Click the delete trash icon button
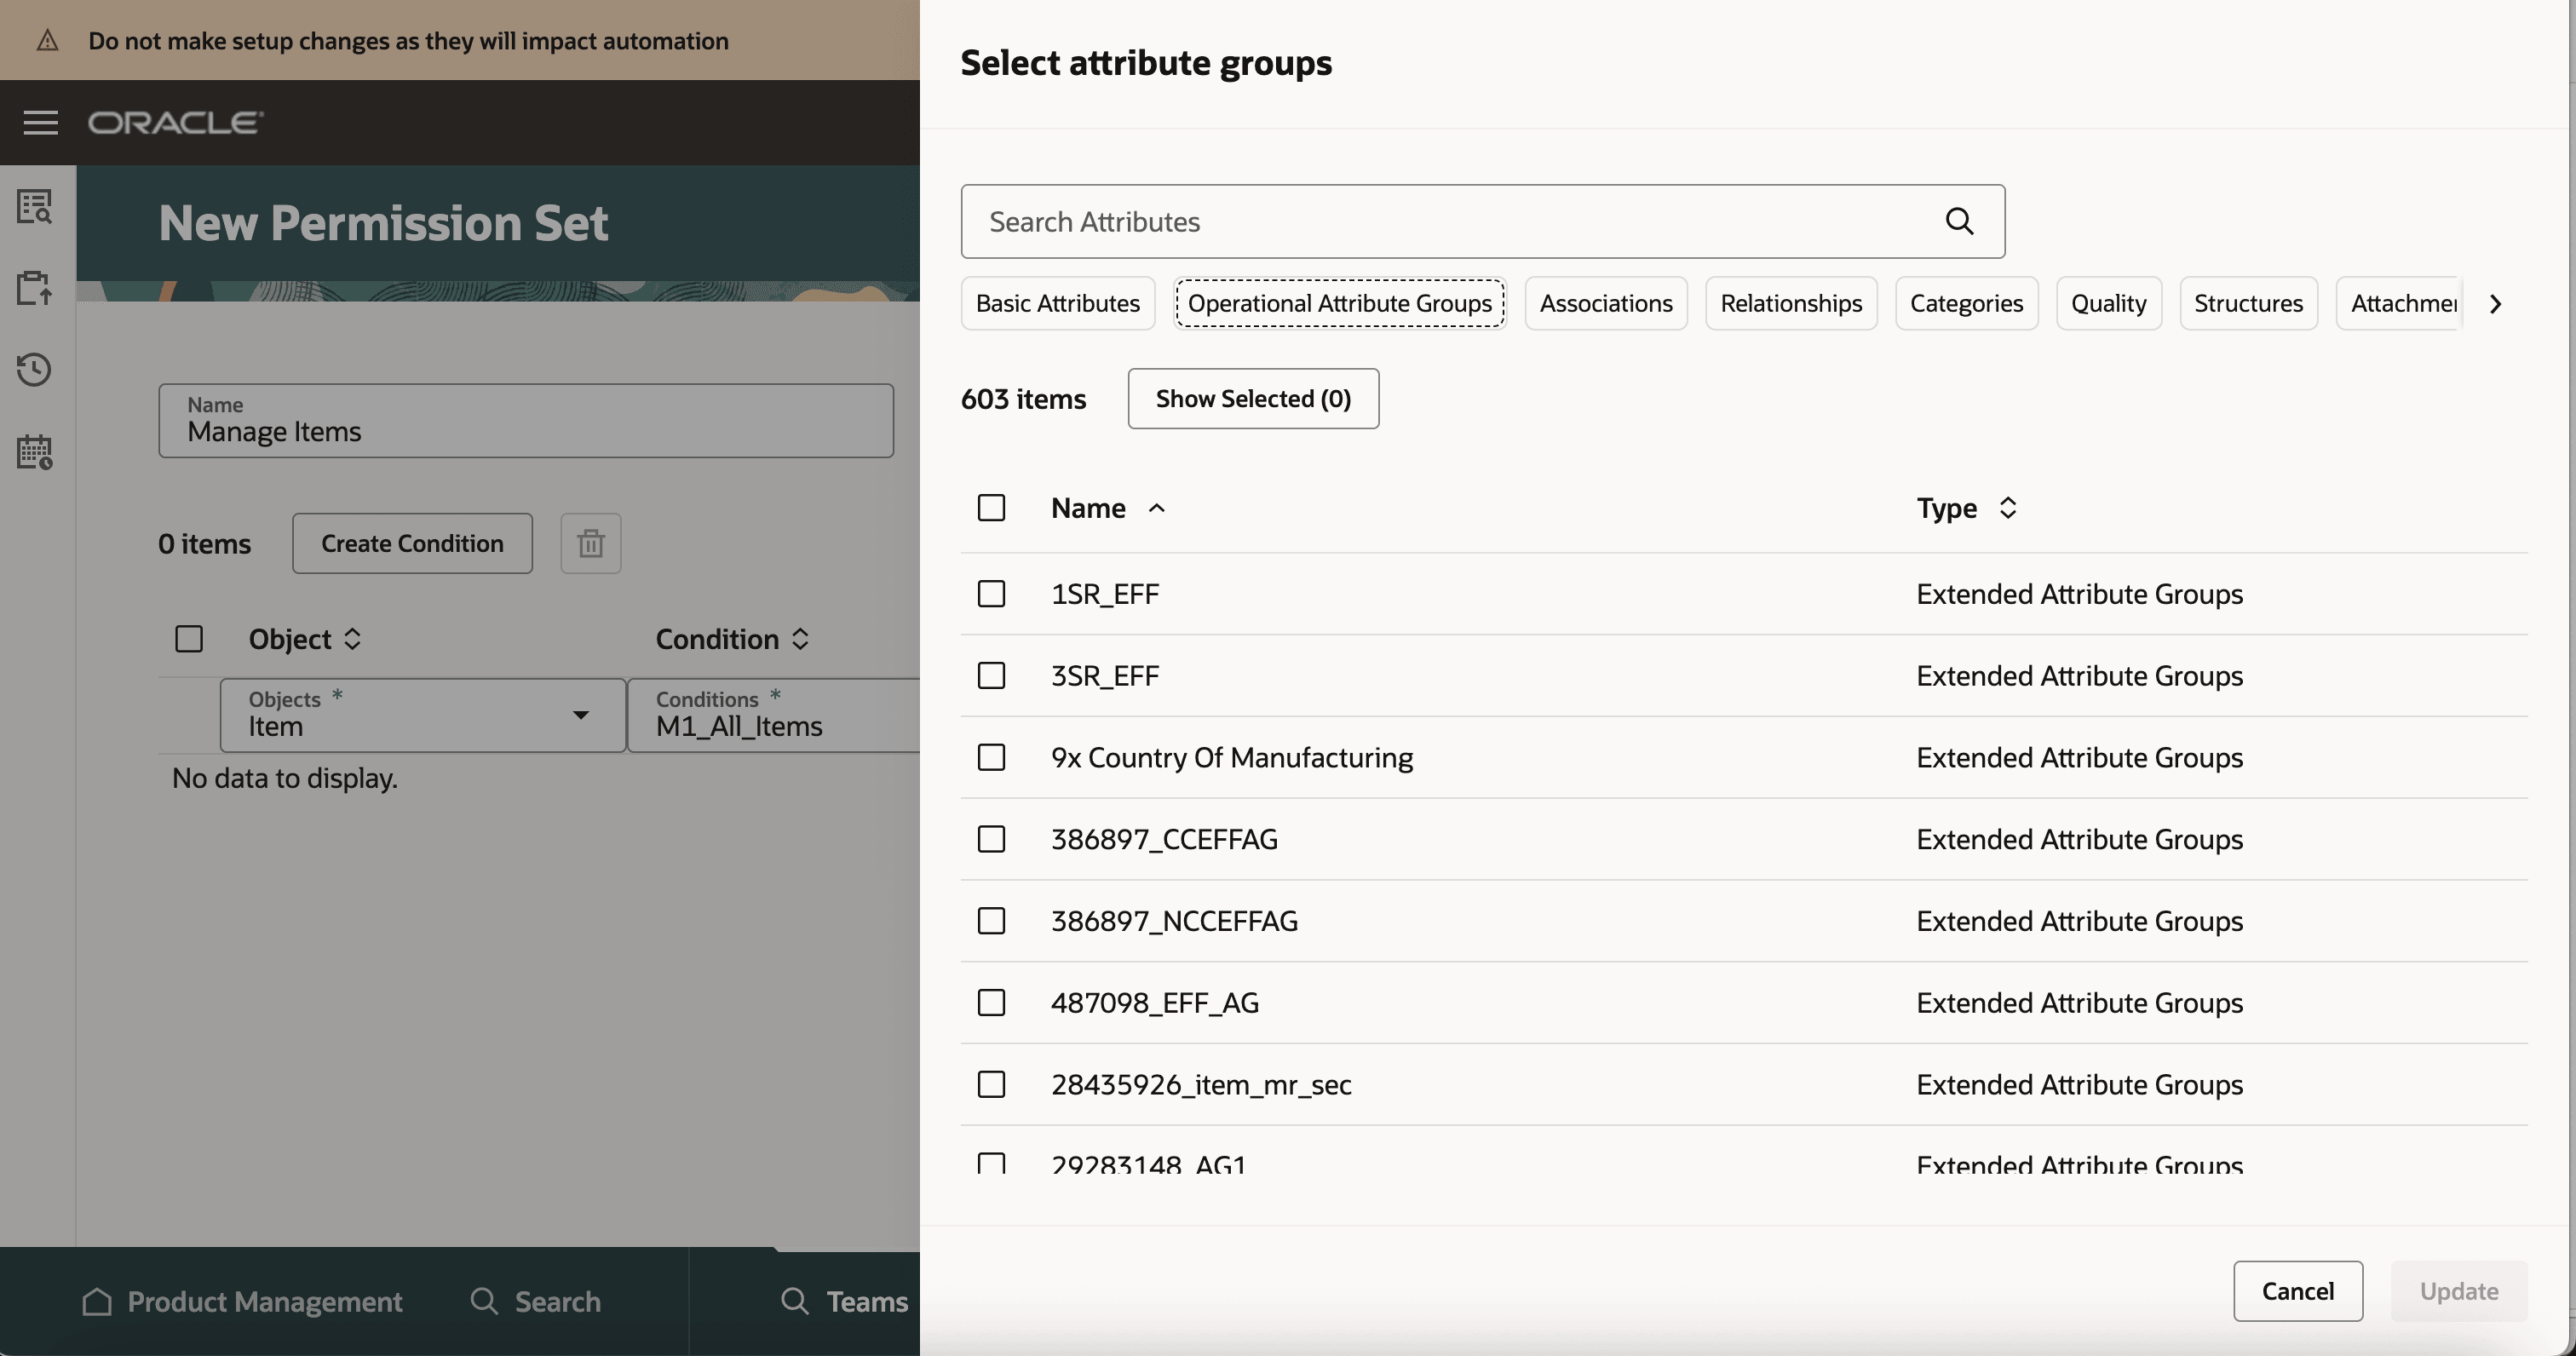This screenshot has height=1356, width=2576. (x=591, y=543)
